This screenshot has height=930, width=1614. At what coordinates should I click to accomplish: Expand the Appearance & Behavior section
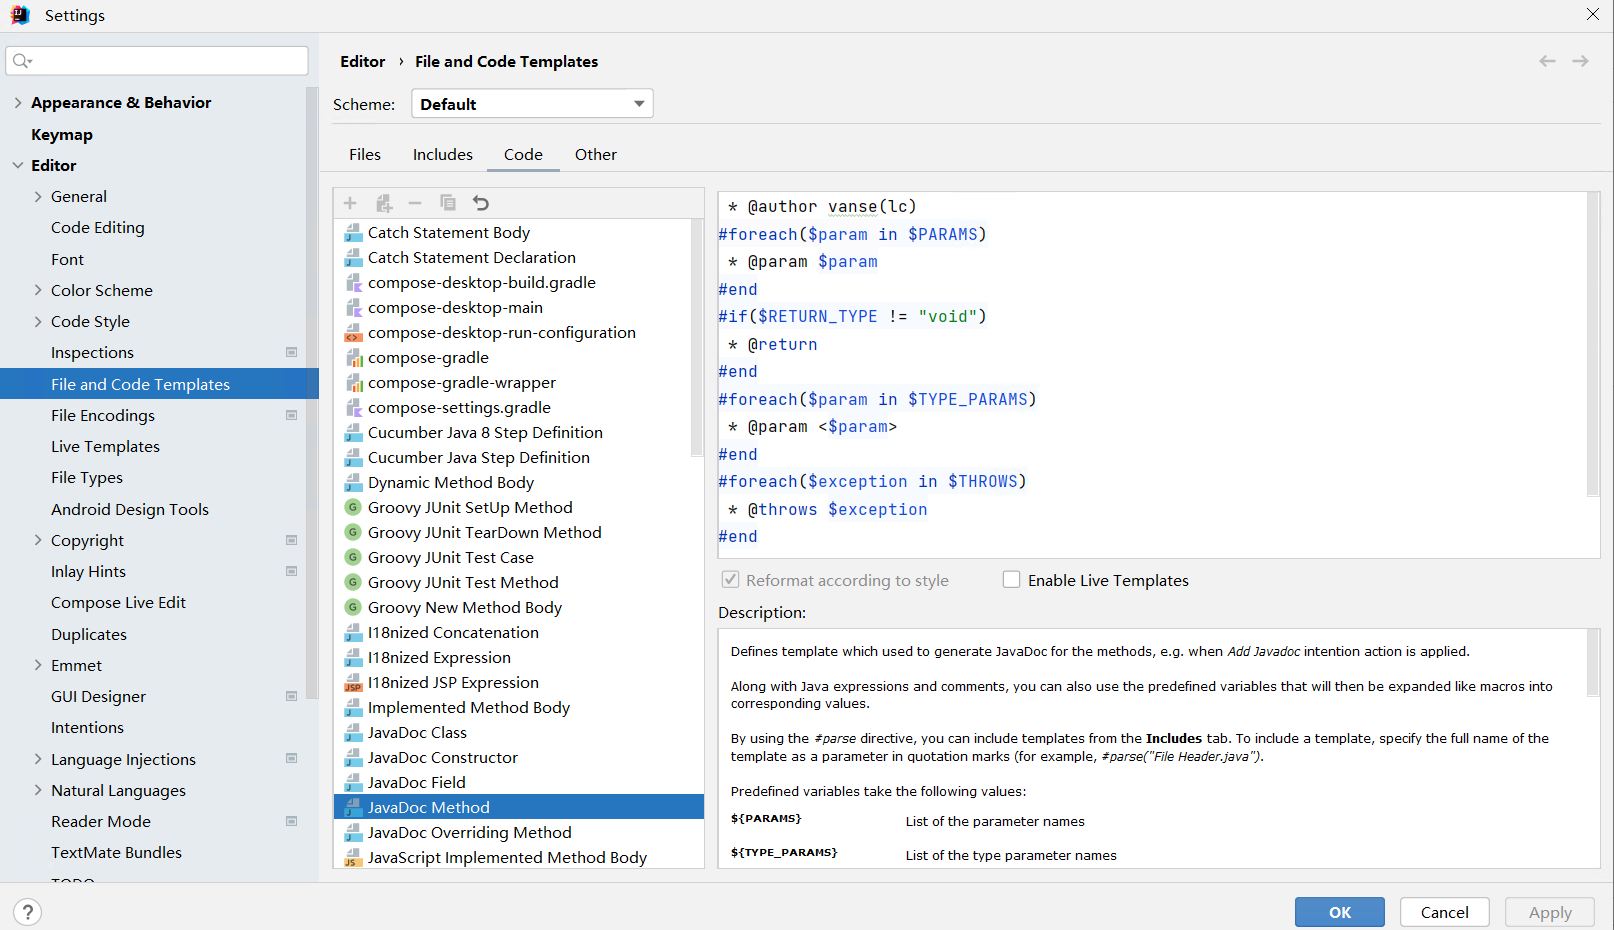tap(18, 103)
